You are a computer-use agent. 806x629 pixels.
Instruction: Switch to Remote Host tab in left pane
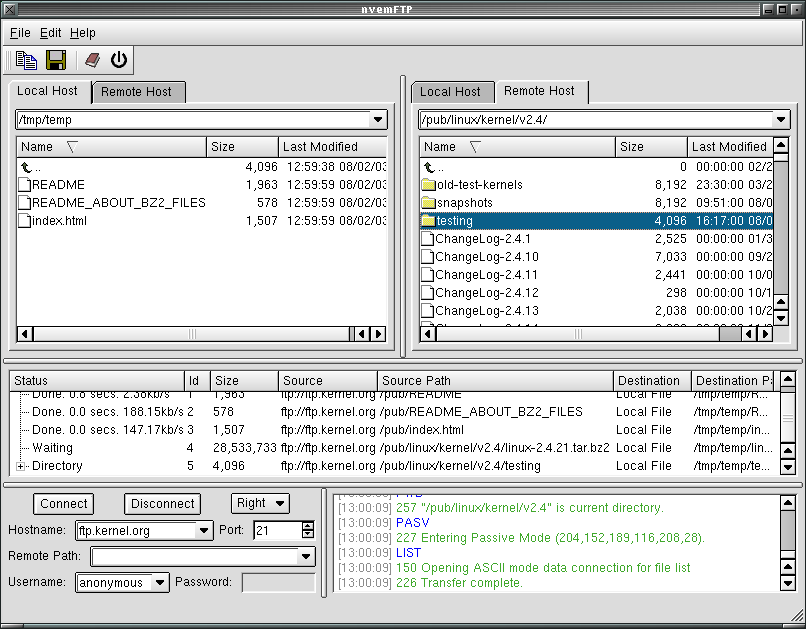pyautogui.click(x=136, y=92)
